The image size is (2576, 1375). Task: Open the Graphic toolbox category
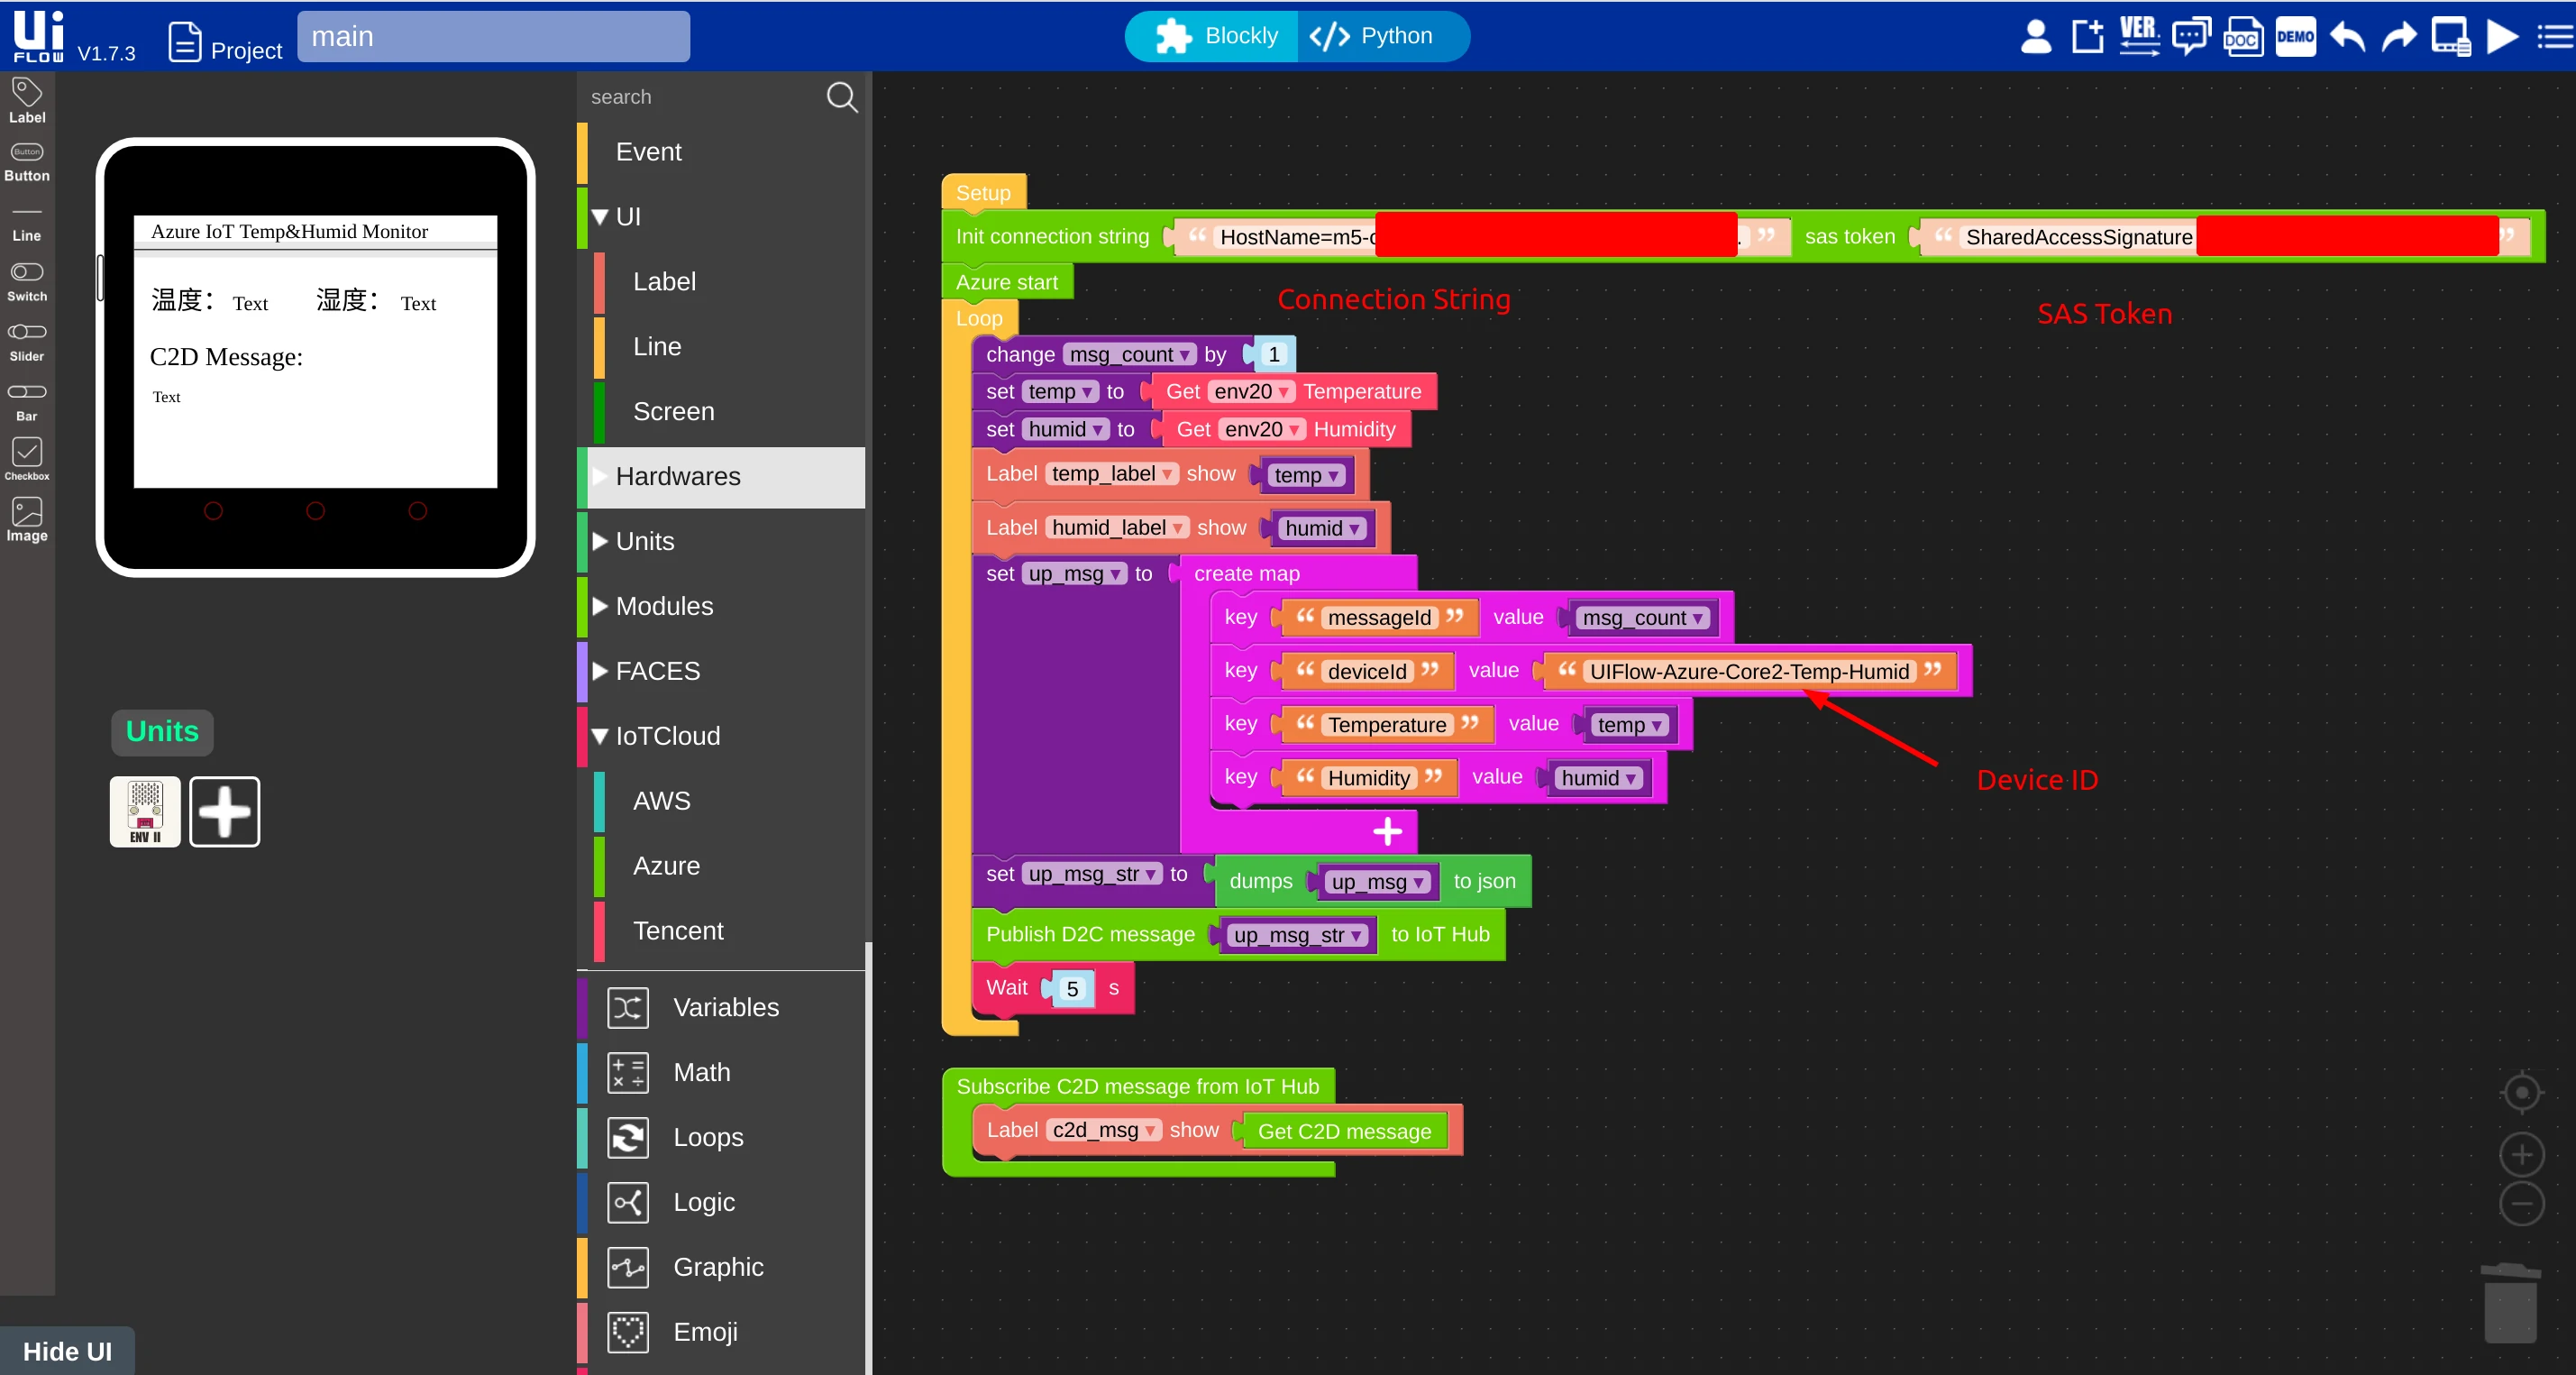[723, 1267]
